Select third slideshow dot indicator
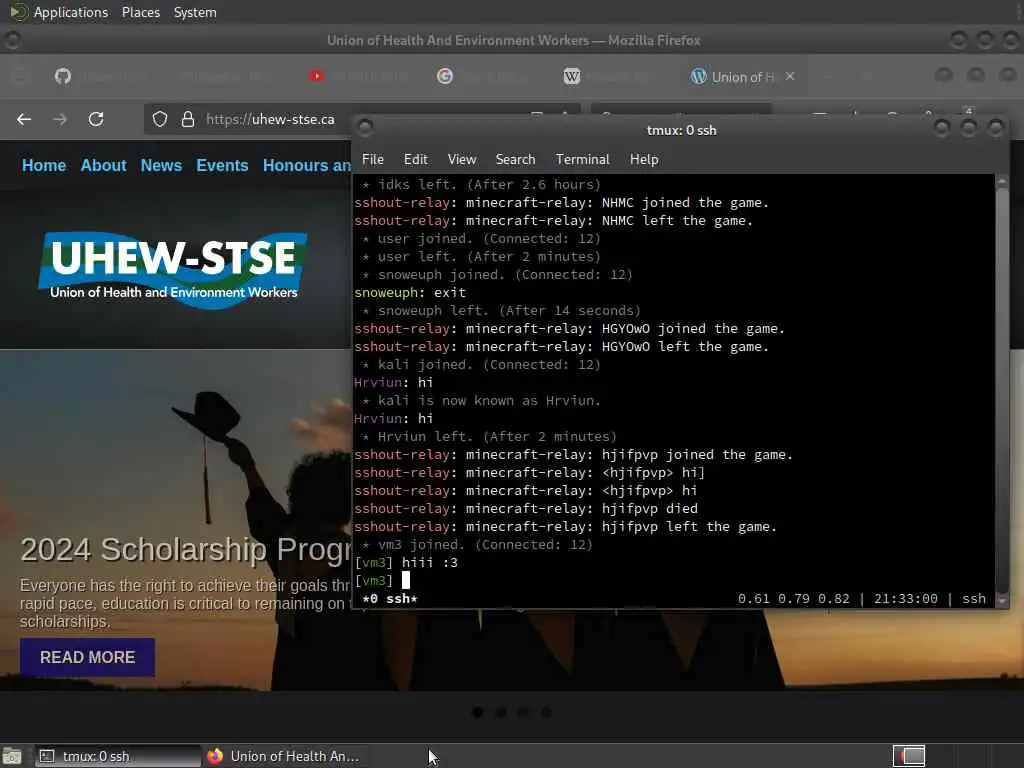Viewport: 1024px width, 768px height. tap(523, 712)
